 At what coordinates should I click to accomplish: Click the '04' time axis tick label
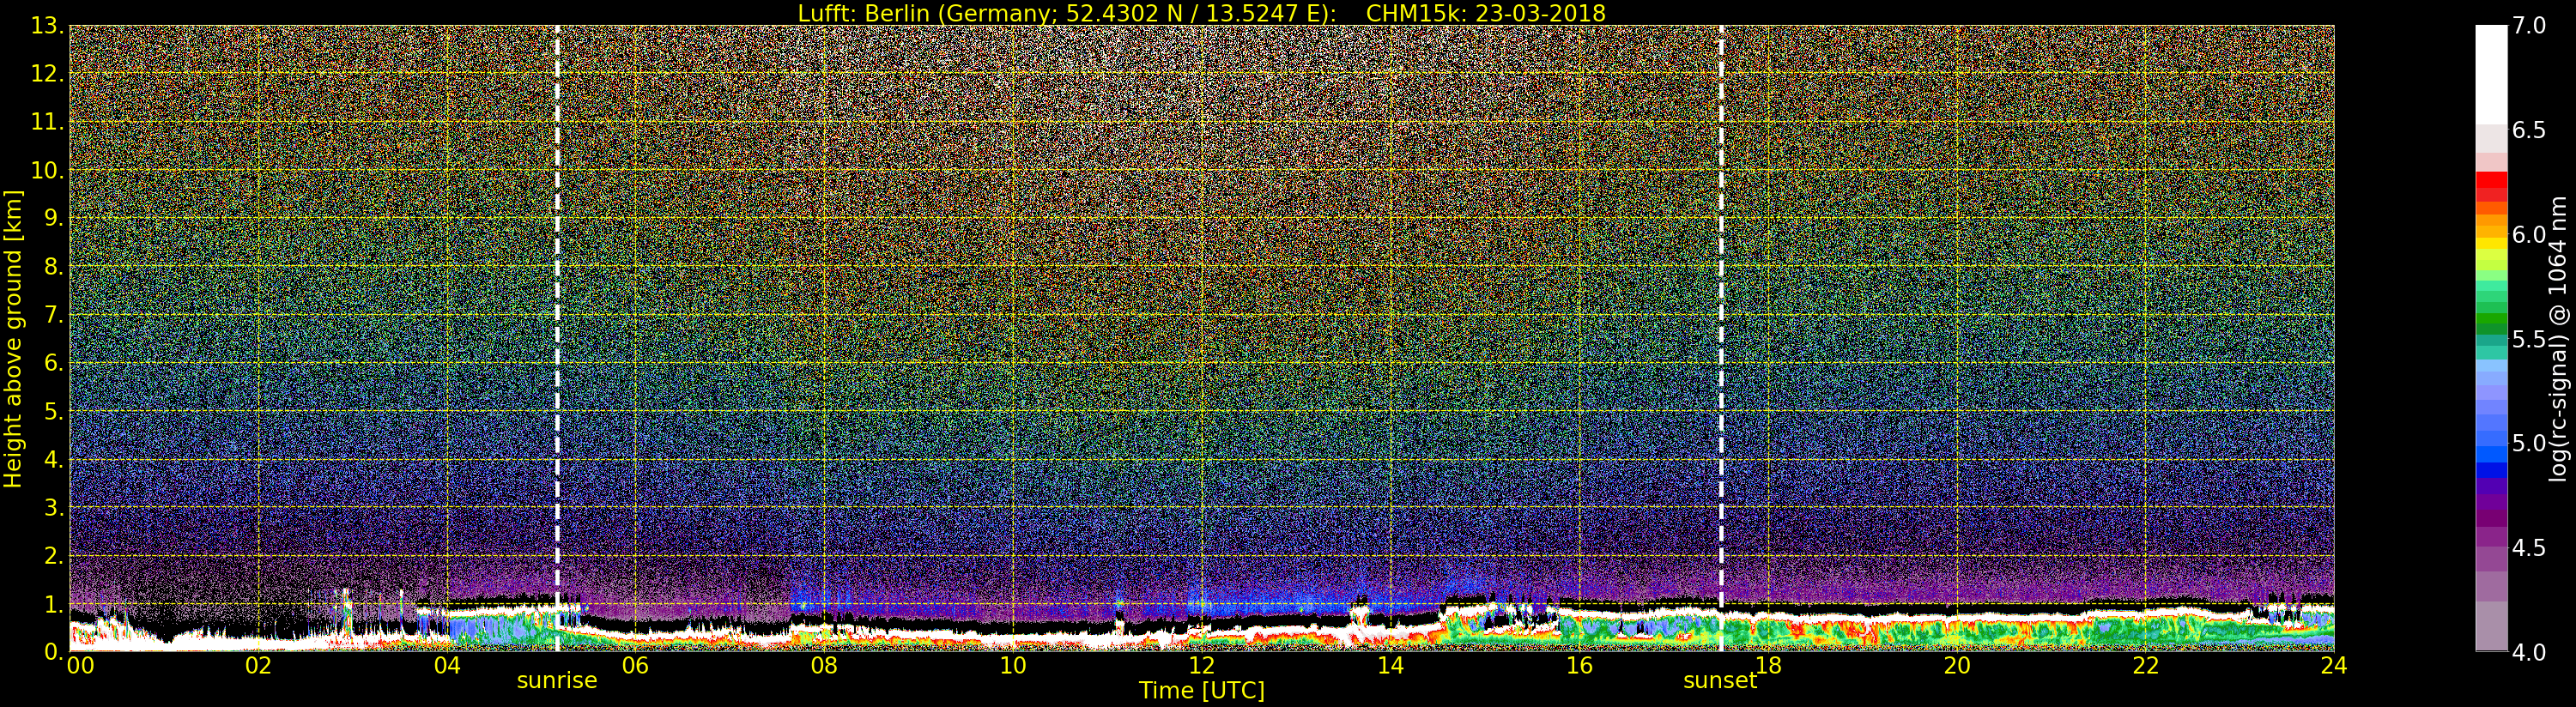[447, 665]
